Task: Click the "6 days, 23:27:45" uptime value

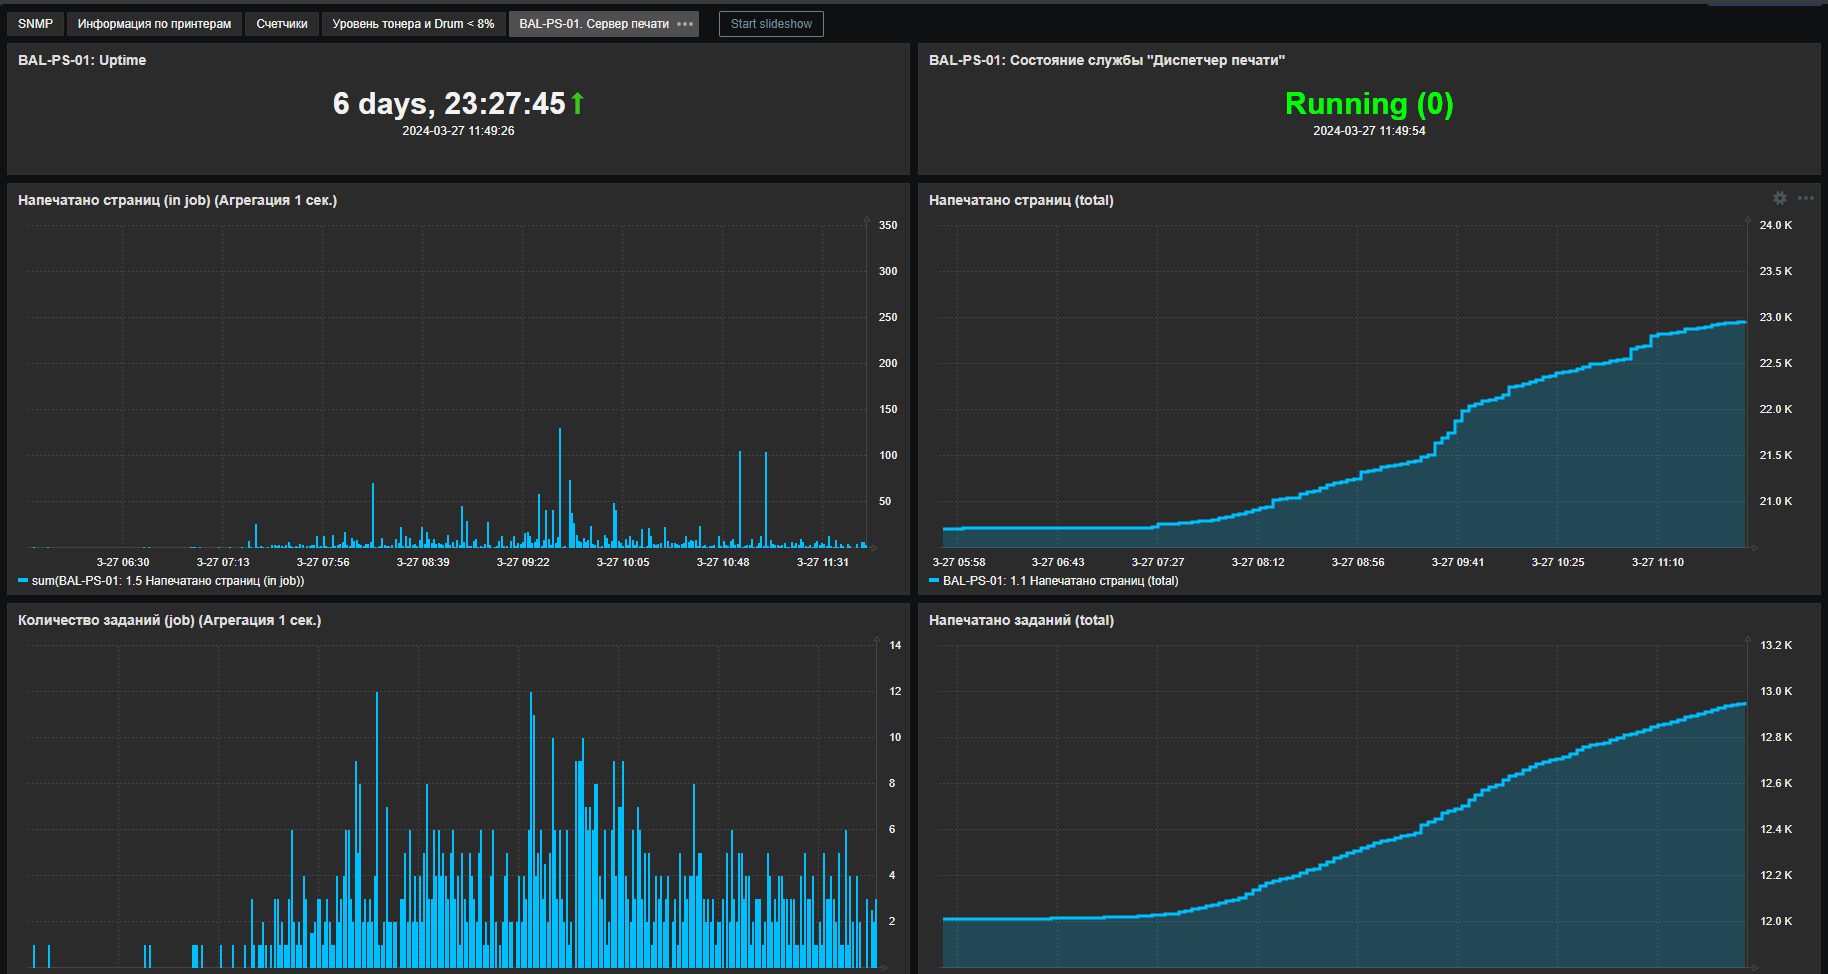Action: 449,104
